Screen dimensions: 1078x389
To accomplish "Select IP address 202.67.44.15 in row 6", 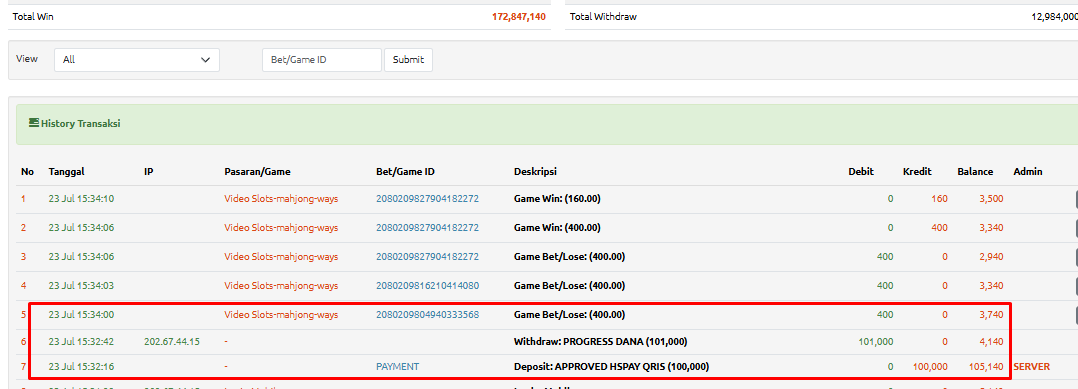I will [x=172, y=341].
